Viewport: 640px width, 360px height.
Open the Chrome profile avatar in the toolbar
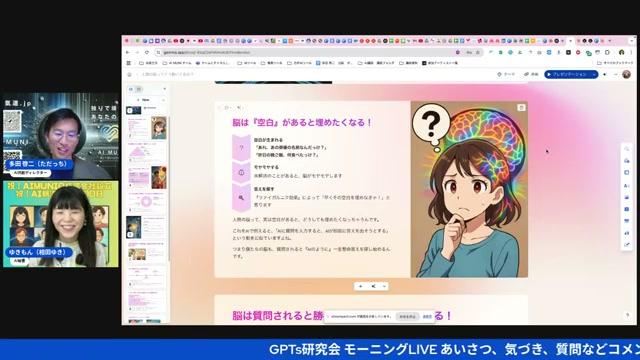click(622, 53)
